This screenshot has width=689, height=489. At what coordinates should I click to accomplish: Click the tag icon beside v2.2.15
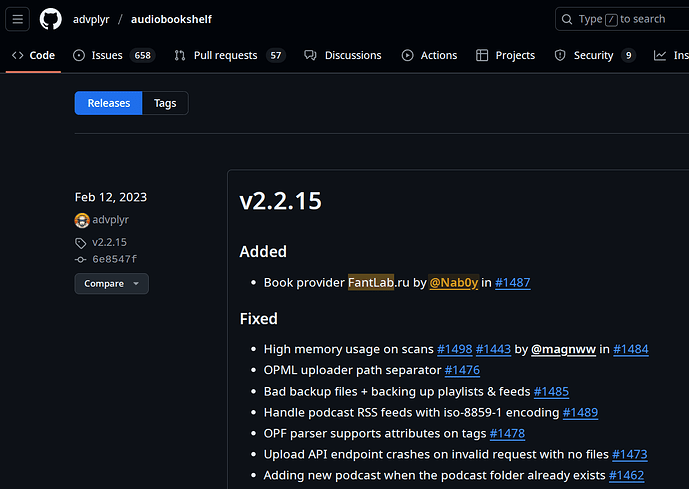pyautogui.click(x=81, y=242)
